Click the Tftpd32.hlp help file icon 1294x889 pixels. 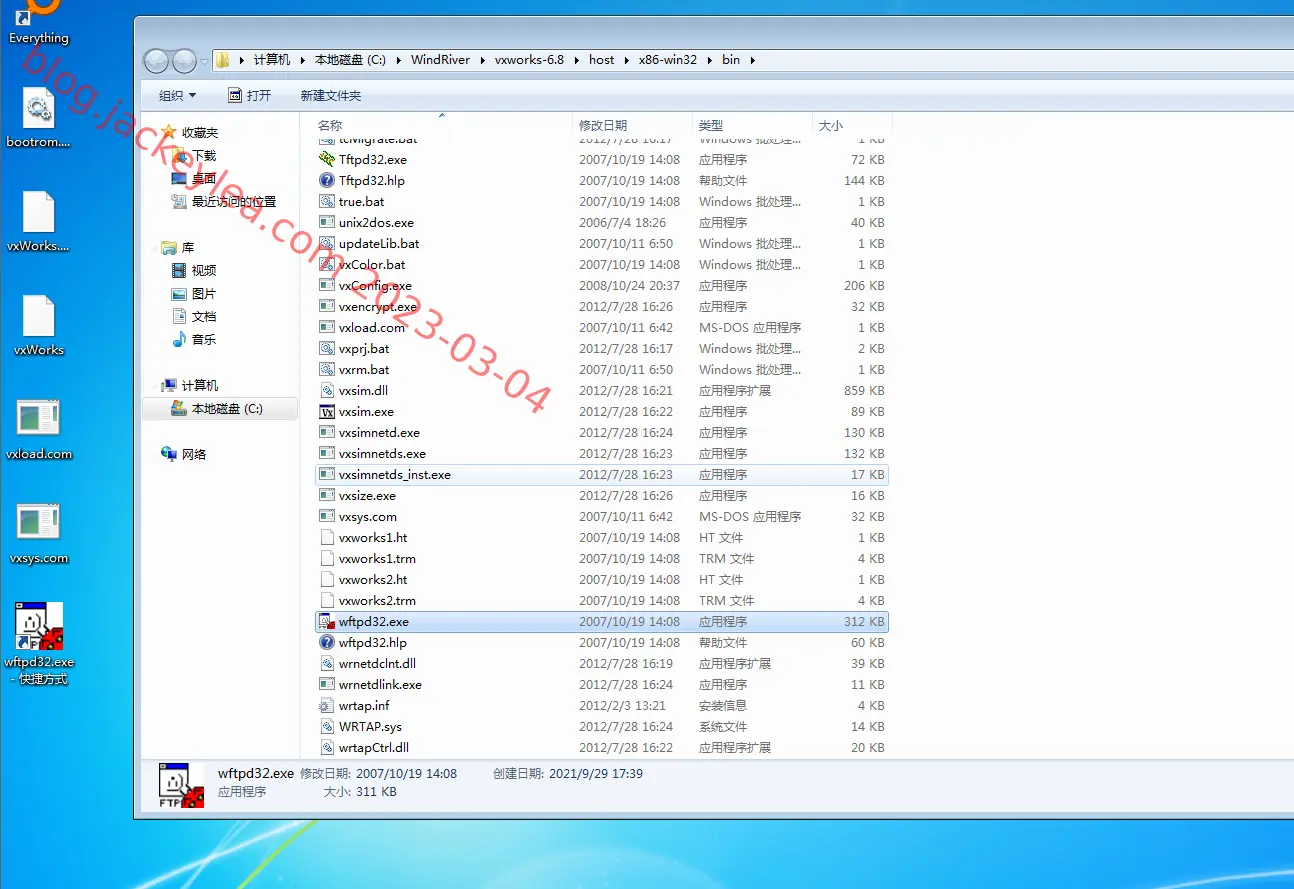pyautogui.click(x=326, y=181)
